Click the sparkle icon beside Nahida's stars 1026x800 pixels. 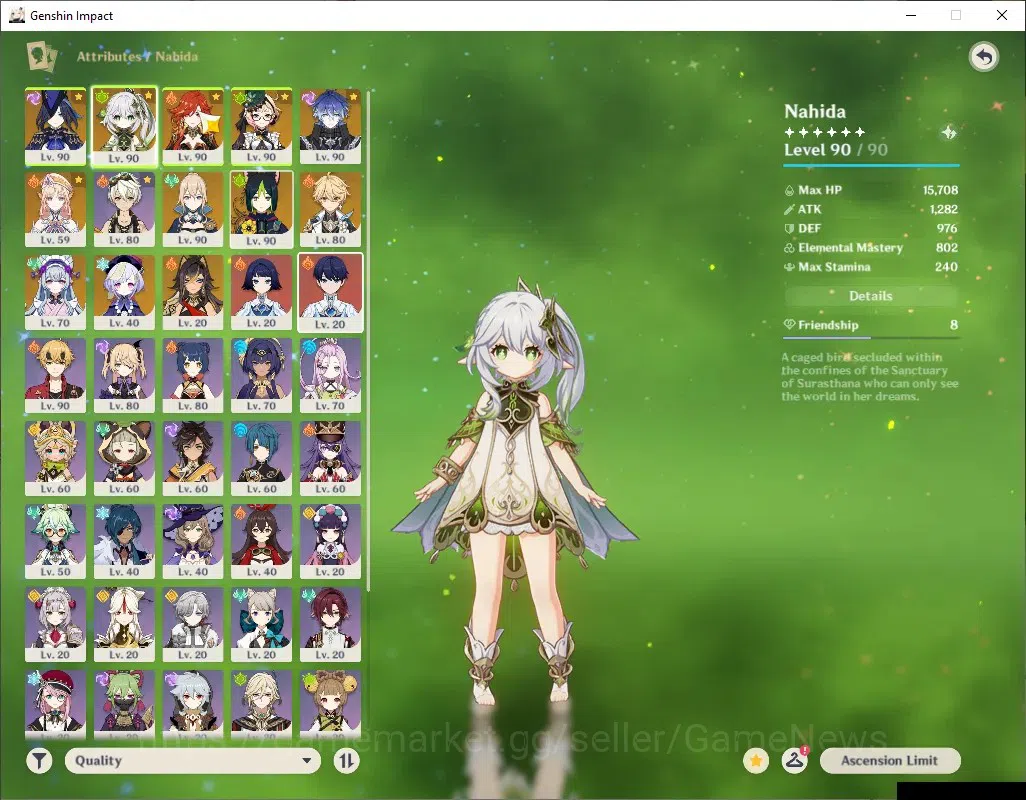(948, 133)
